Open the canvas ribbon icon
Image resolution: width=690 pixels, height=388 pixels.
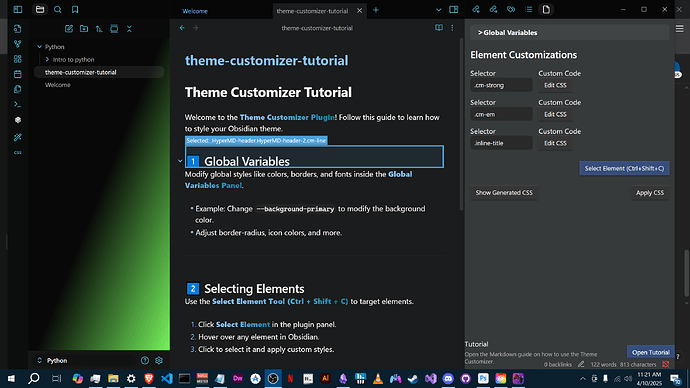18,59
